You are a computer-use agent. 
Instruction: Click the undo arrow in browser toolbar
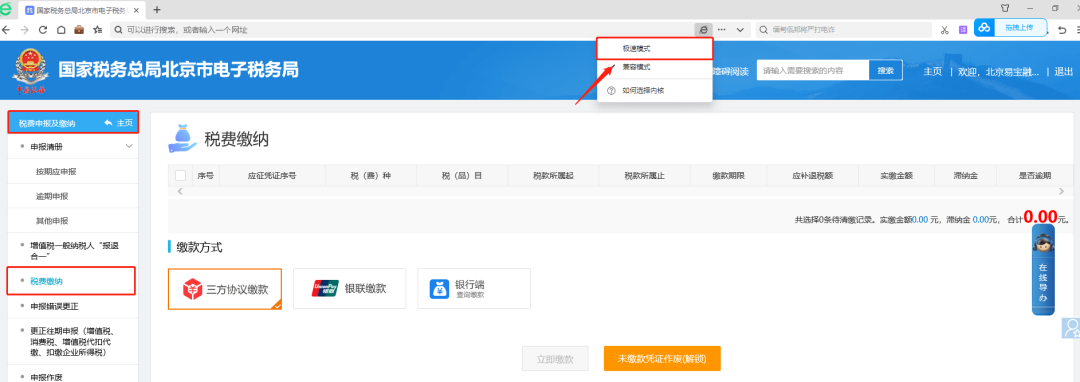(x=1062, y=30)
